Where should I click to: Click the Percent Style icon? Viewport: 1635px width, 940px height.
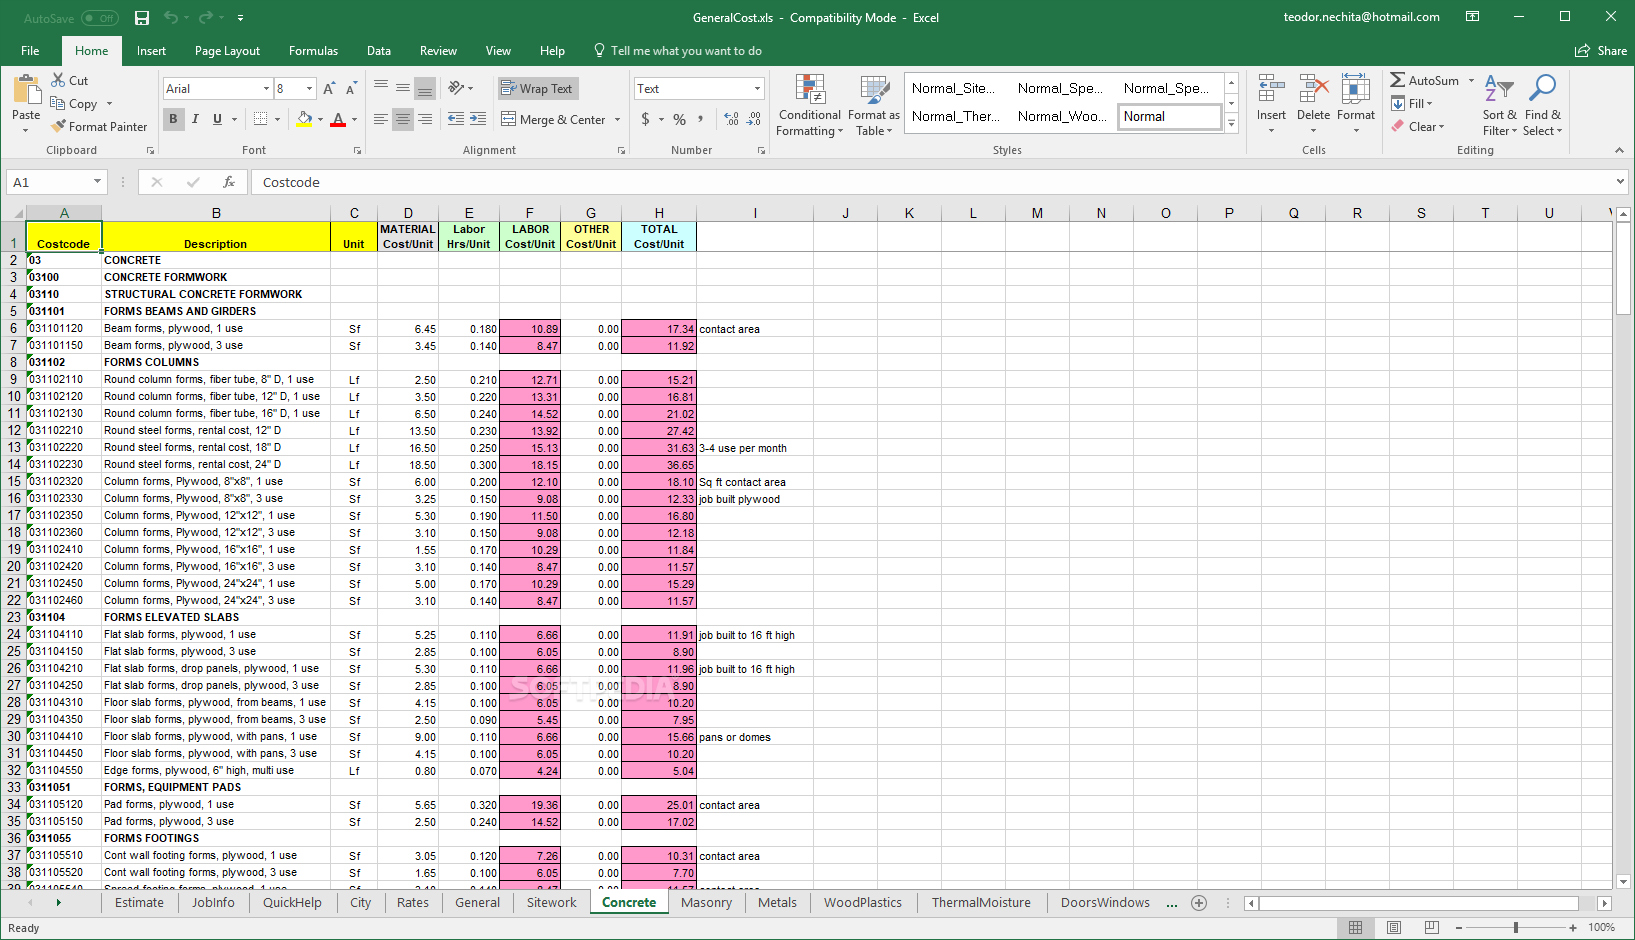pyautogui.click(x=679, y=119)
